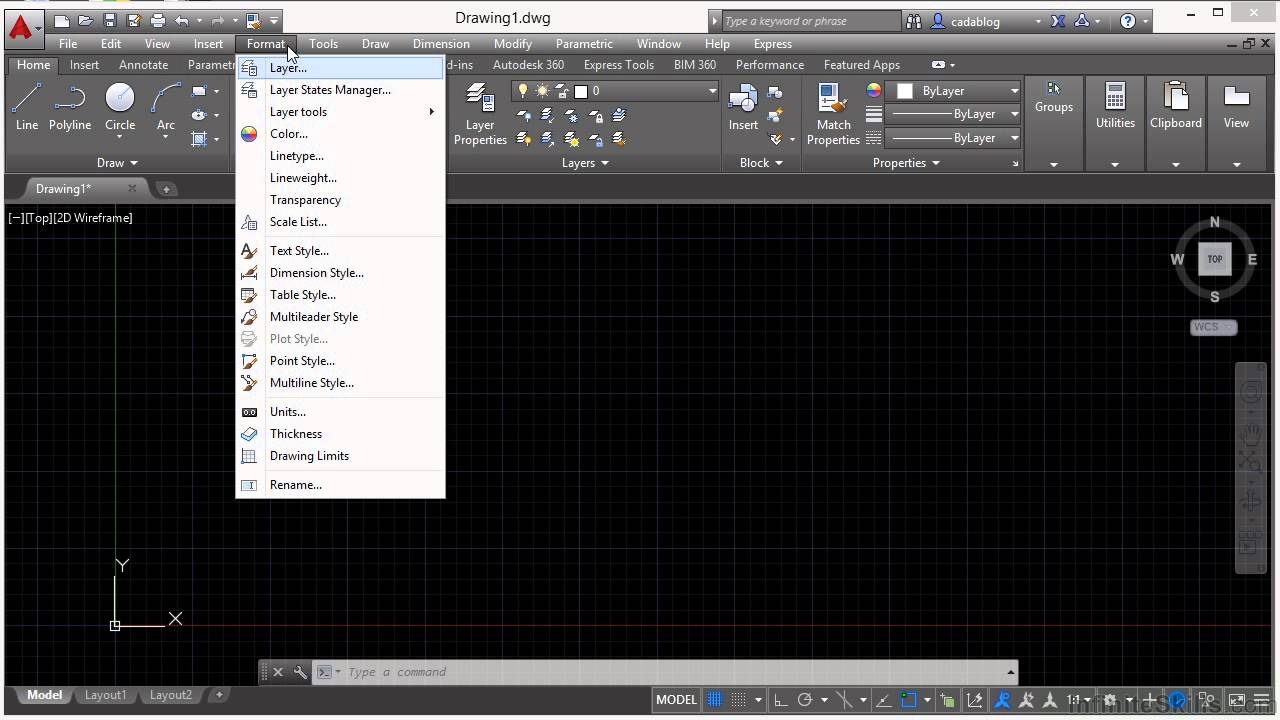Click the isolate objects status bar icon

pyautogui.click(x=1206, y=700)
